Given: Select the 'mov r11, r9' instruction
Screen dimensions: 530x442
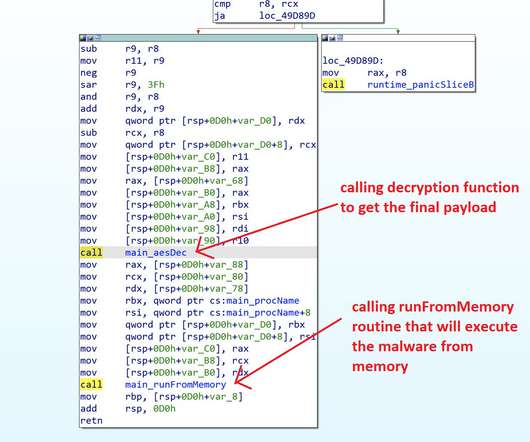Looking at the screenshot, I should tap(122, 61).
